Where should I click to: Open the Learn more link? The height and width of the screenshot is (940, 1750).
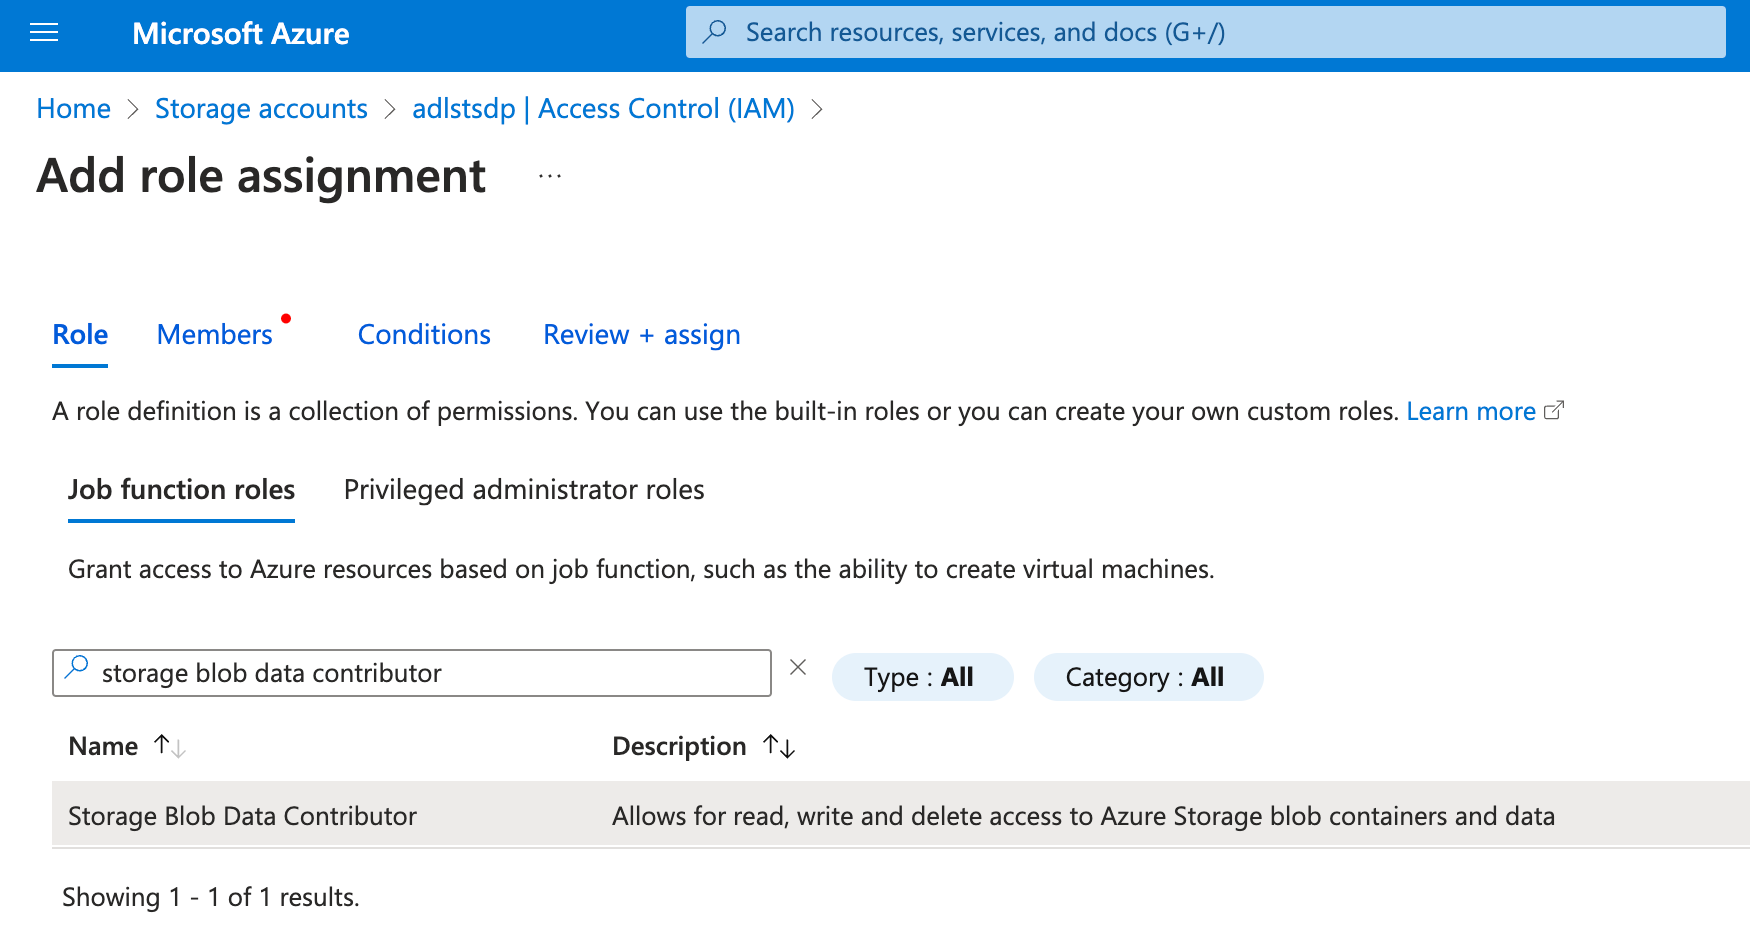click(x=1470, y=411)
